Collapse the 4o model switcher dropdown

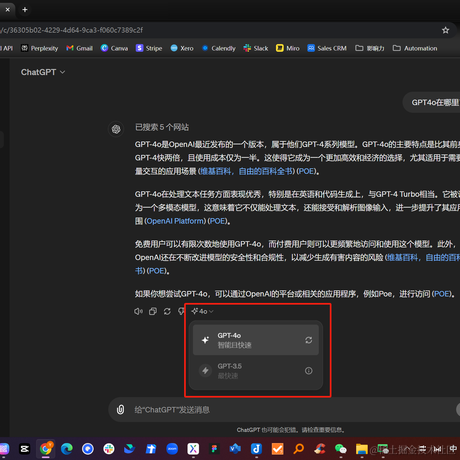click(x=202, y=311)
